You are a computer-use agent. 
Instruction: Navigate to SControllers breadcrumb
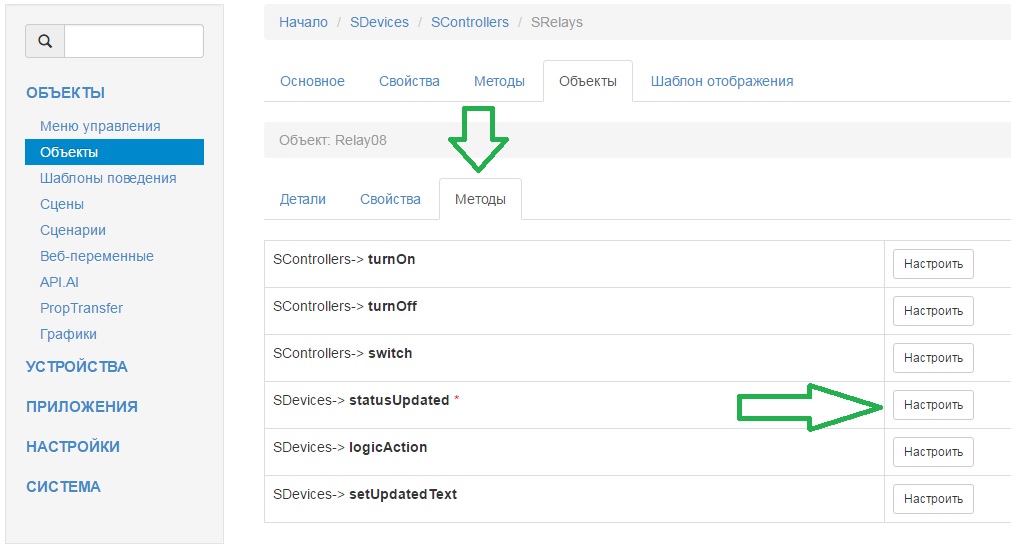(x=470, y=22)
